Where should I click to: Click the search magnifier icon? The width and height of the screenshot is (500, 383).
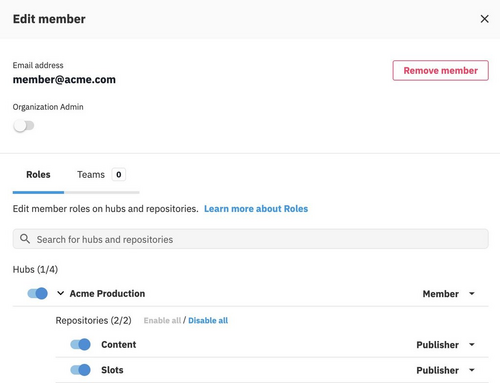25,239
